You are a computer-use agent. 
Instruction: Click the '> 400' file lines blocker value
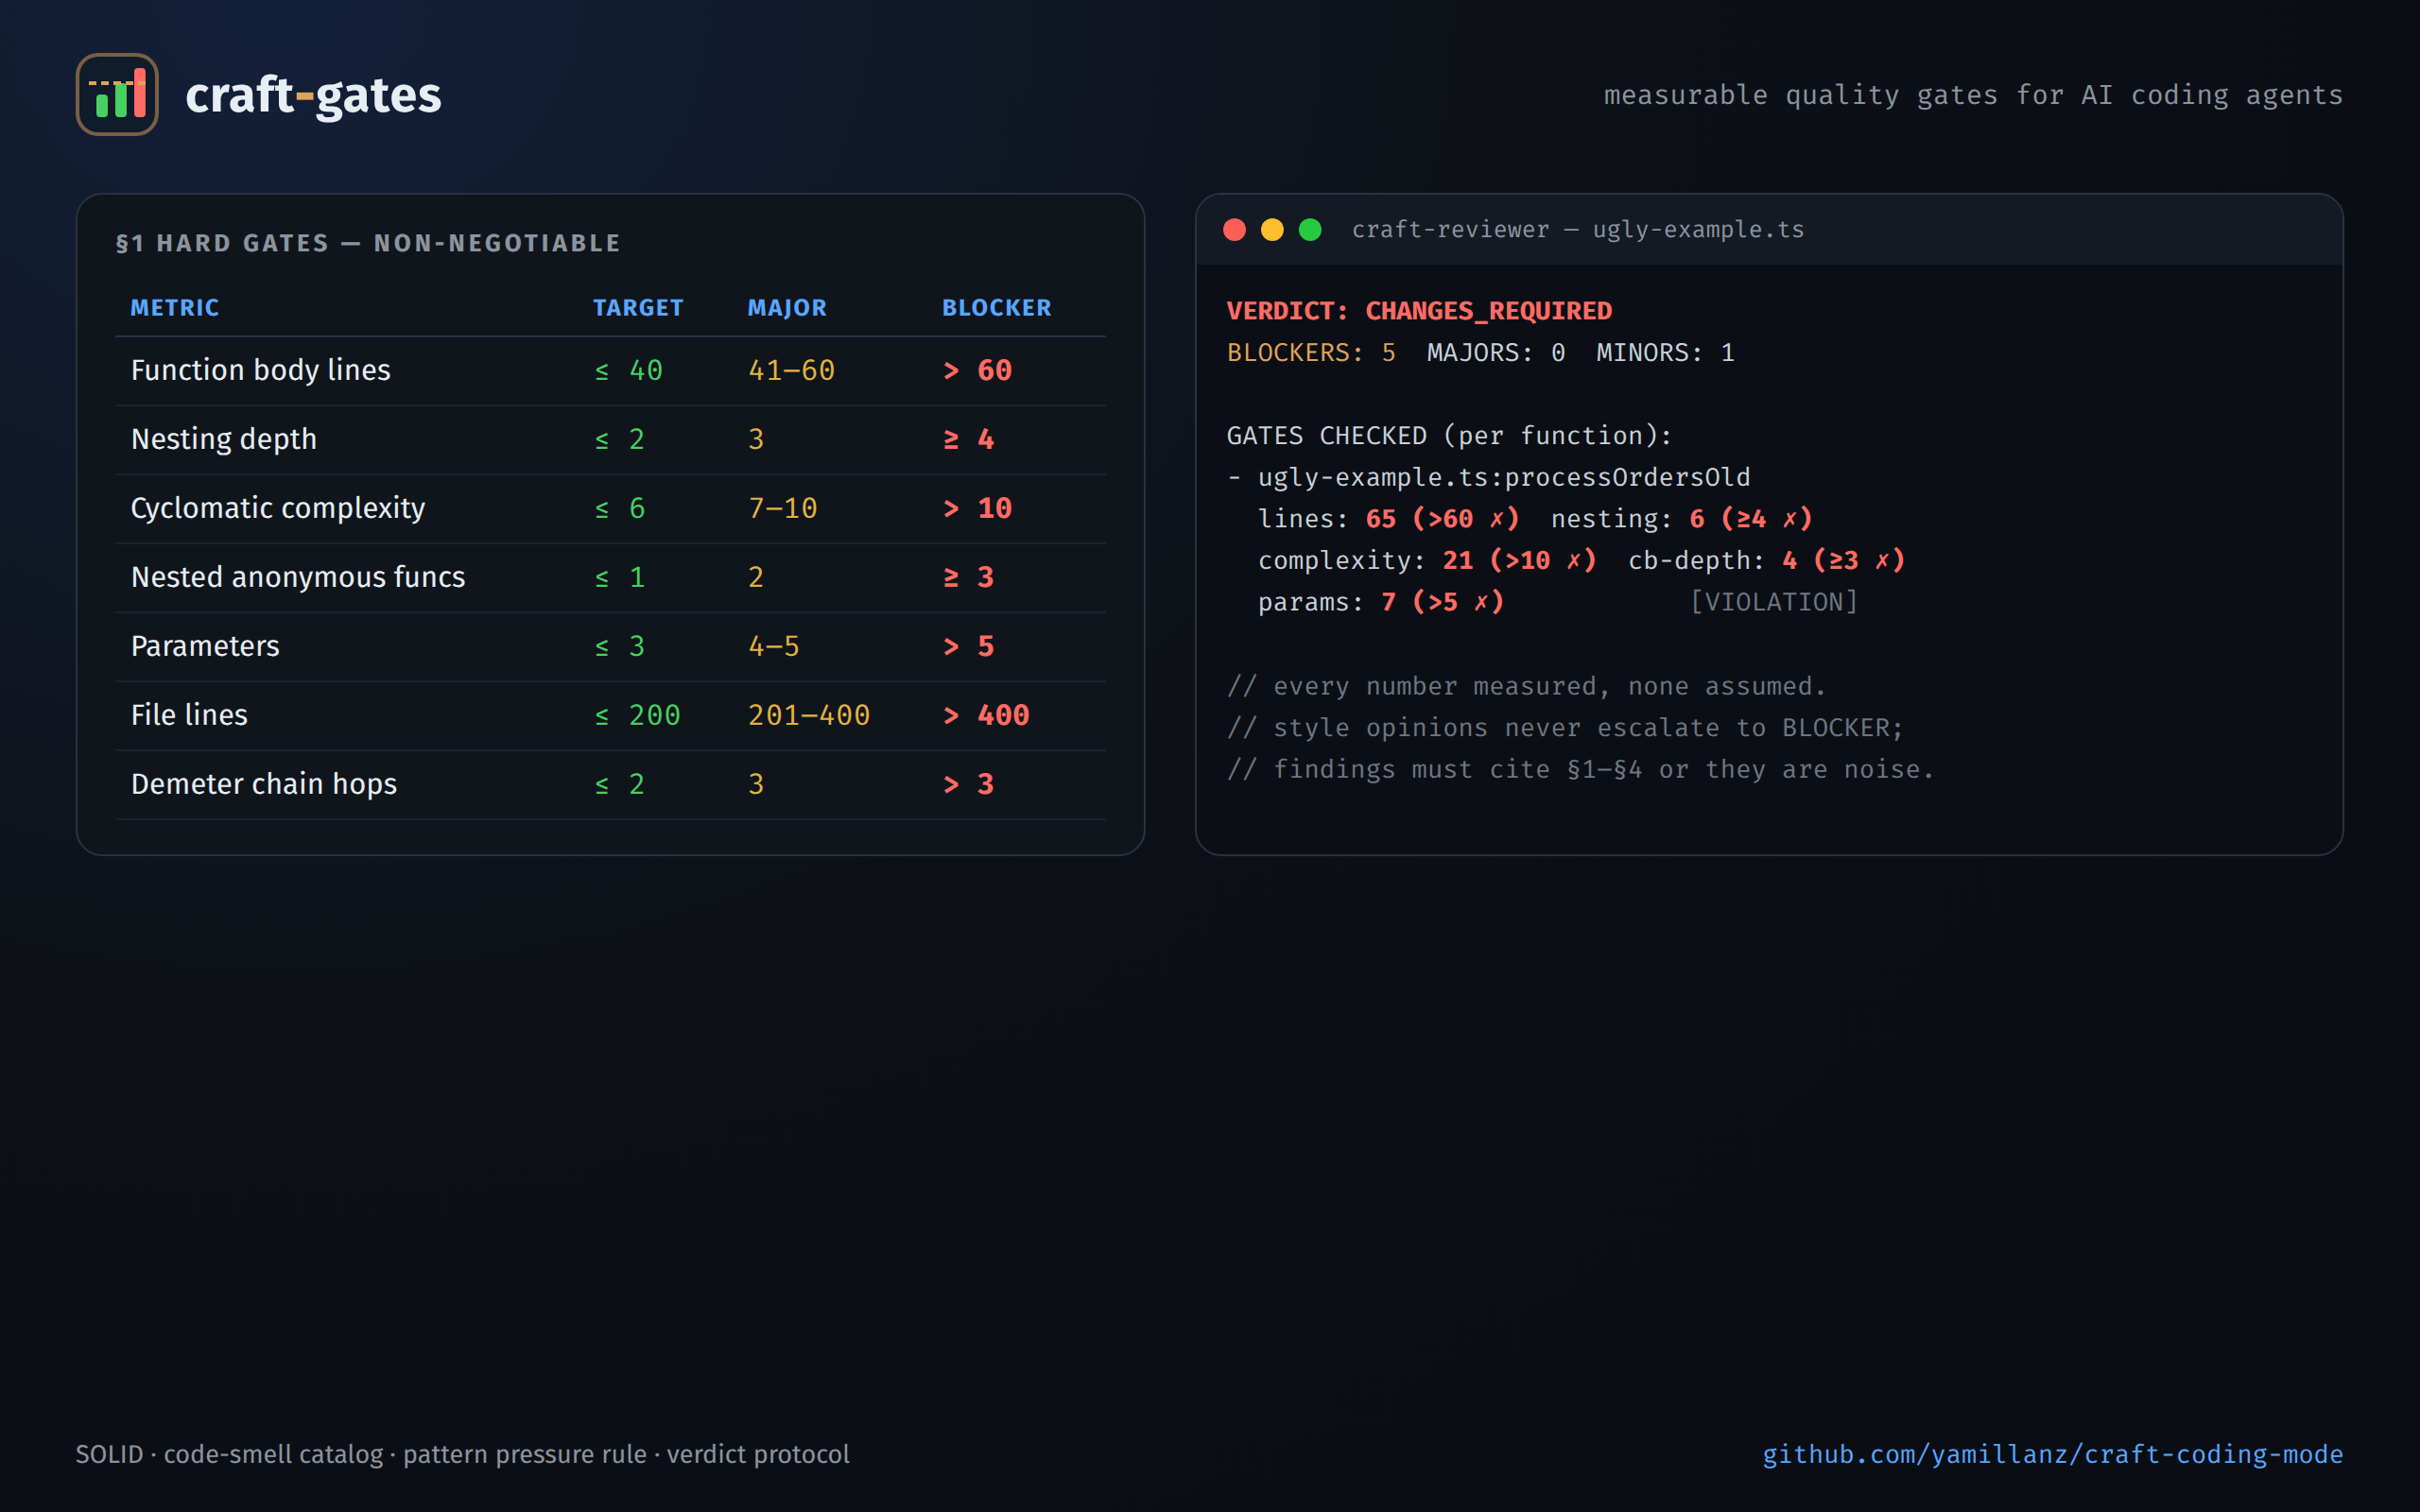coord(986,716)
